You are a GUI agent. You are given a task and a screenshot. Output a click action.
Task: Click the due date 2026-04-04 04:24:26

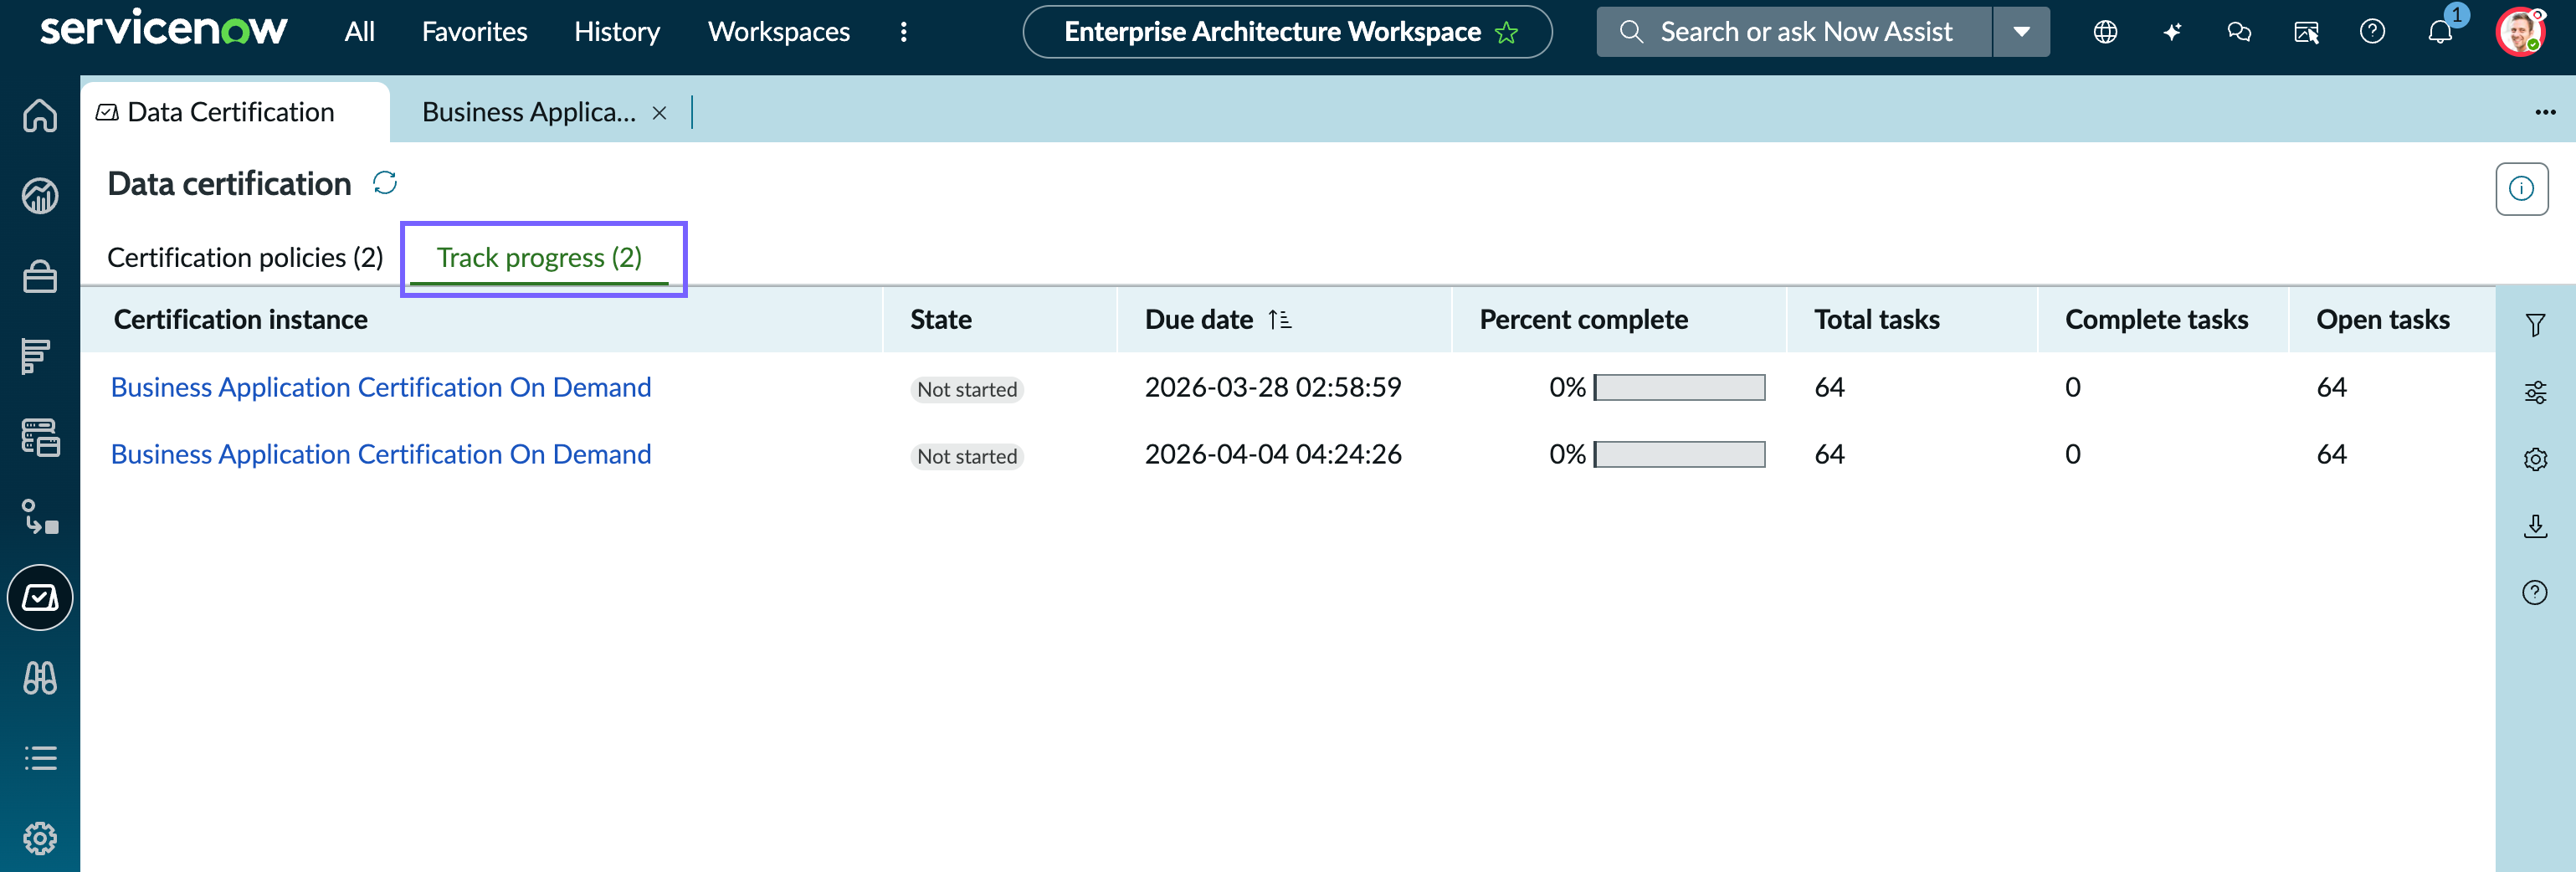pos(1273,454)
